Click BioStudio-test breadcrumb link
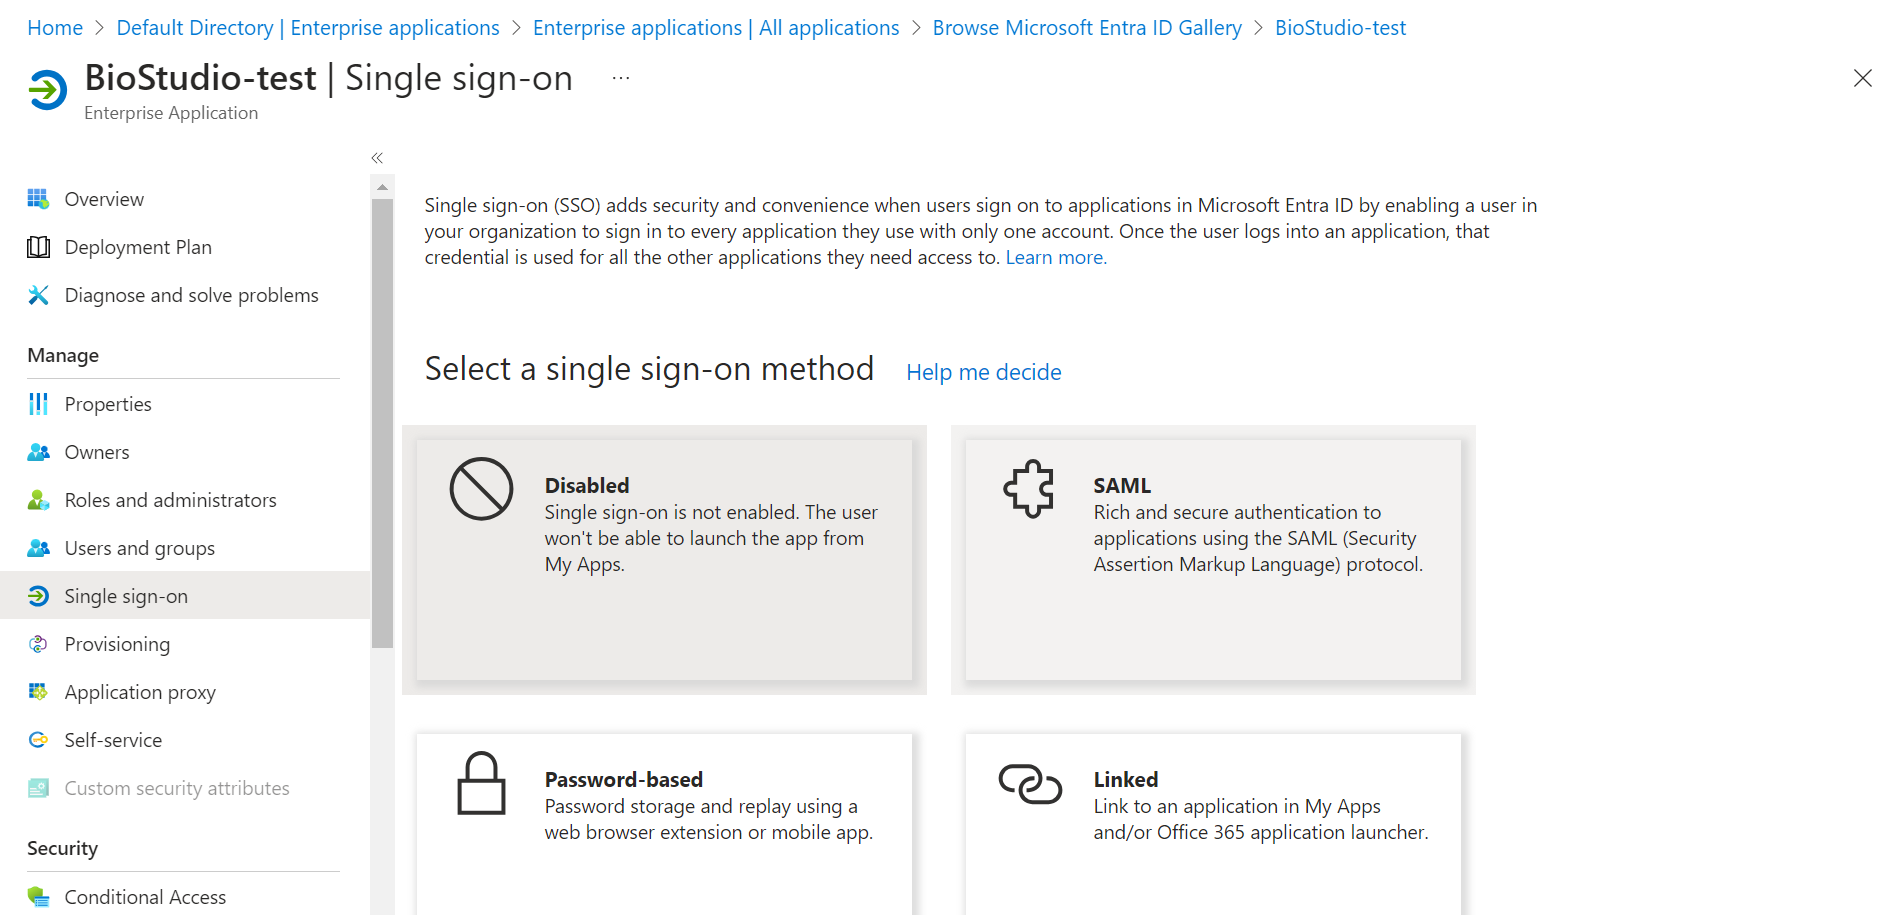 pos(1340,28)
